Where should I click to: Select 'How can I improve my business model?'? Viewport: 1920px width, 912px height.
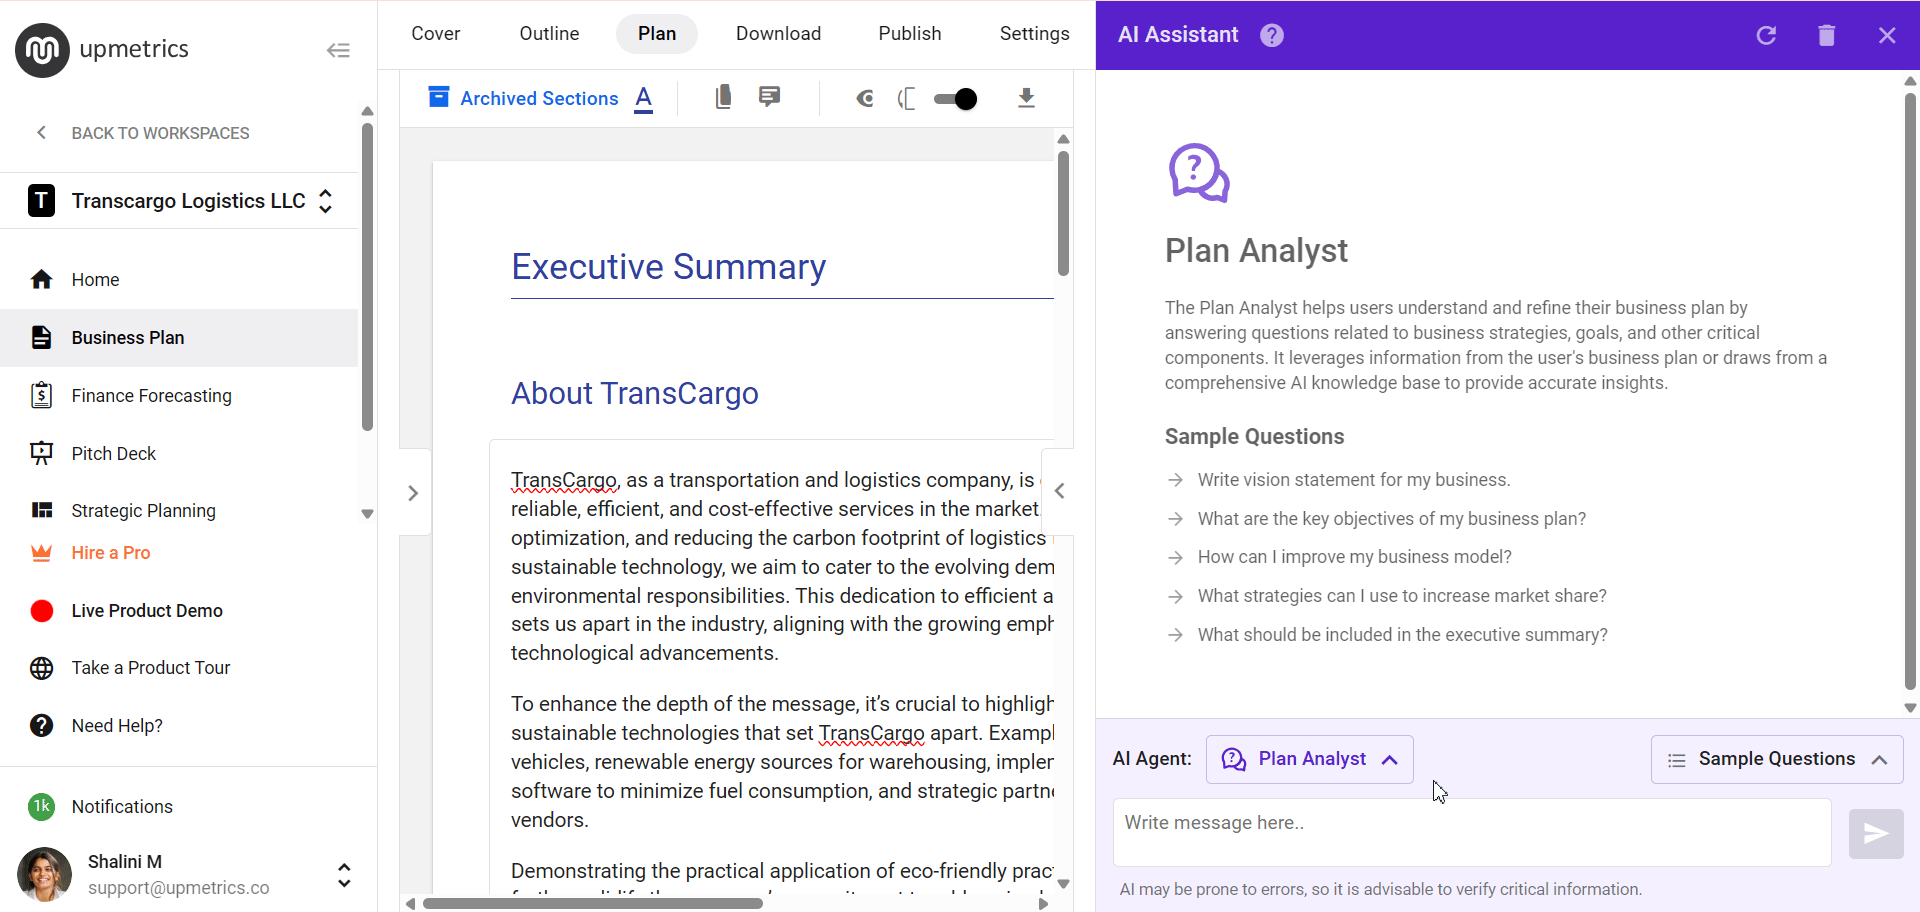point(1355,557)
